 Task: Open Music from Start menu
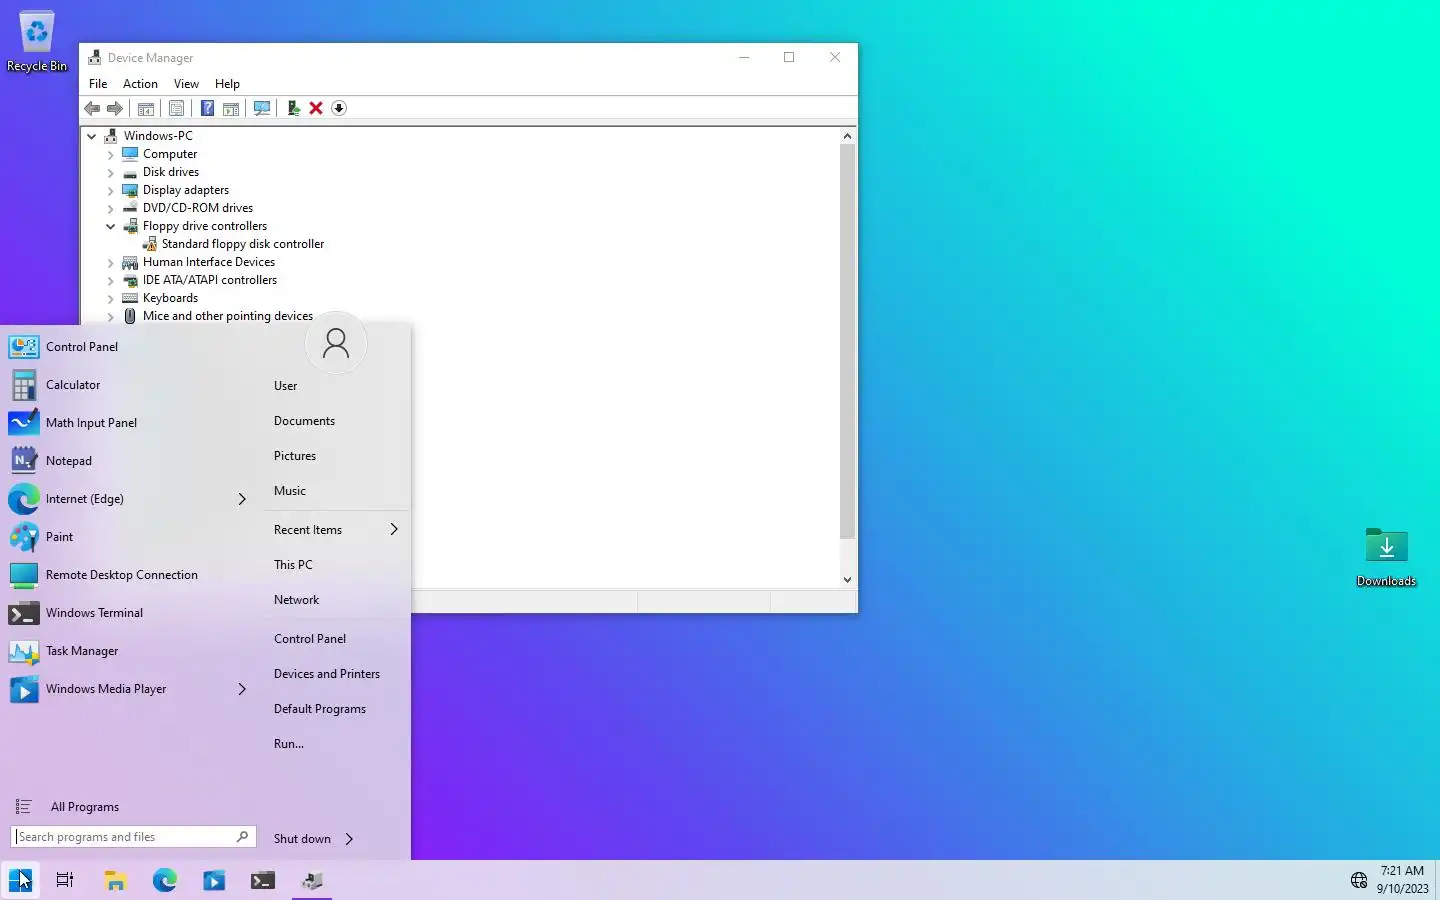290,491
